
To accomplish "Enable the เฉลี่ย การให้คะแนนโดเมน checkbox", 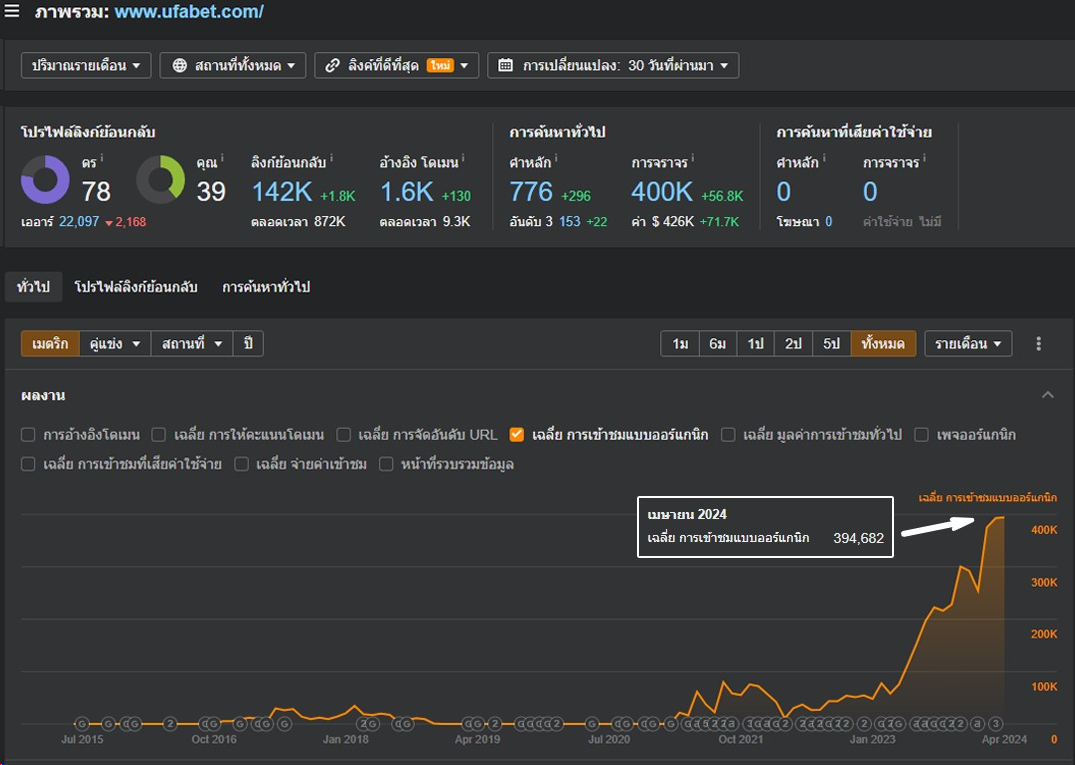I will (x=158, y=435).
